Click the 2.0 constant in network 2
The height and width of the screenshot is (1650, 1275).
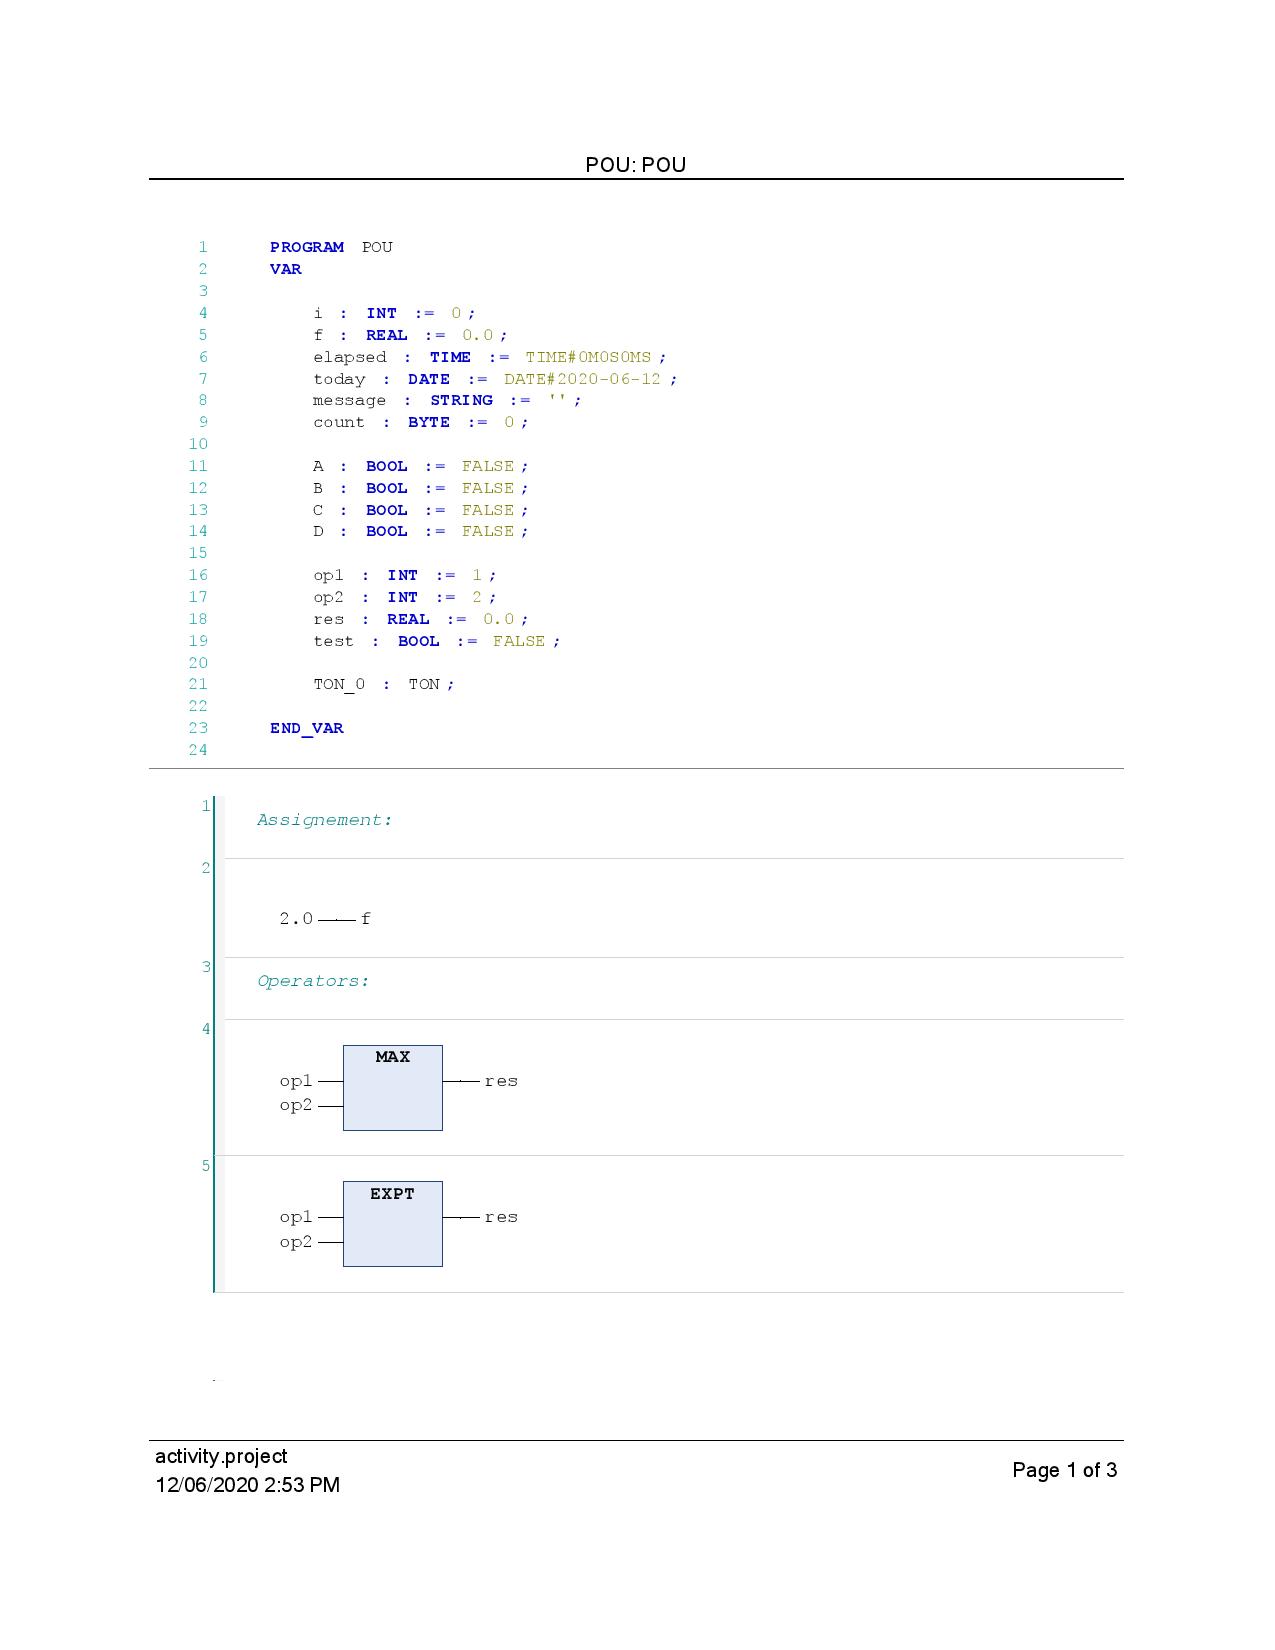(x=296, y=919)
